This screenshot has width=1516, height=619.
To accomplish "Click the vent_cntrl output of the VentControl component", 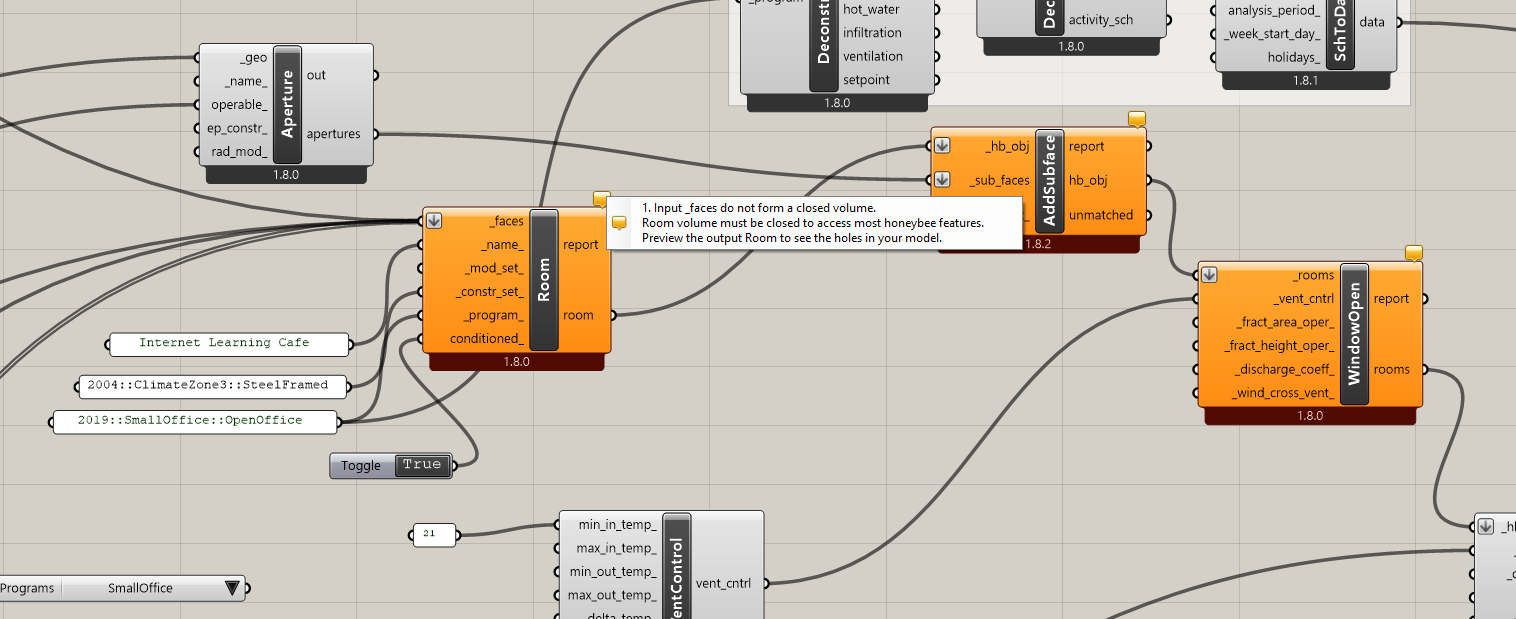I will coord(723,583).
